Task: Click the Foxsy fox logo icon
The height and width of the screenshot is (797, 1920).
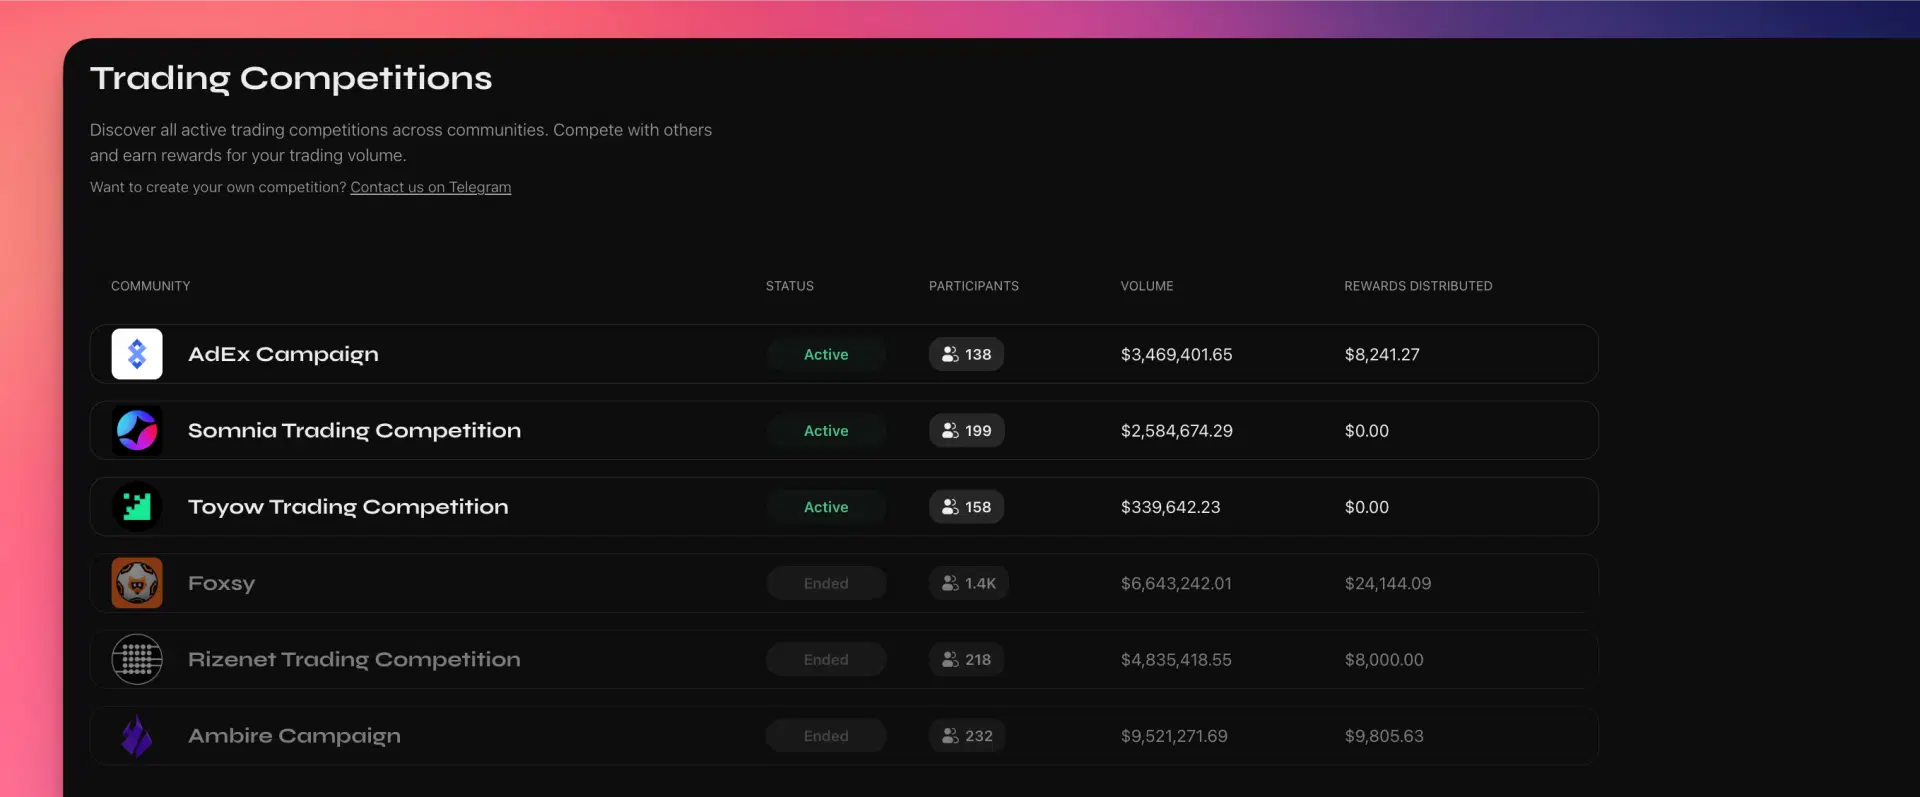Action: click(x=137, y=583)
